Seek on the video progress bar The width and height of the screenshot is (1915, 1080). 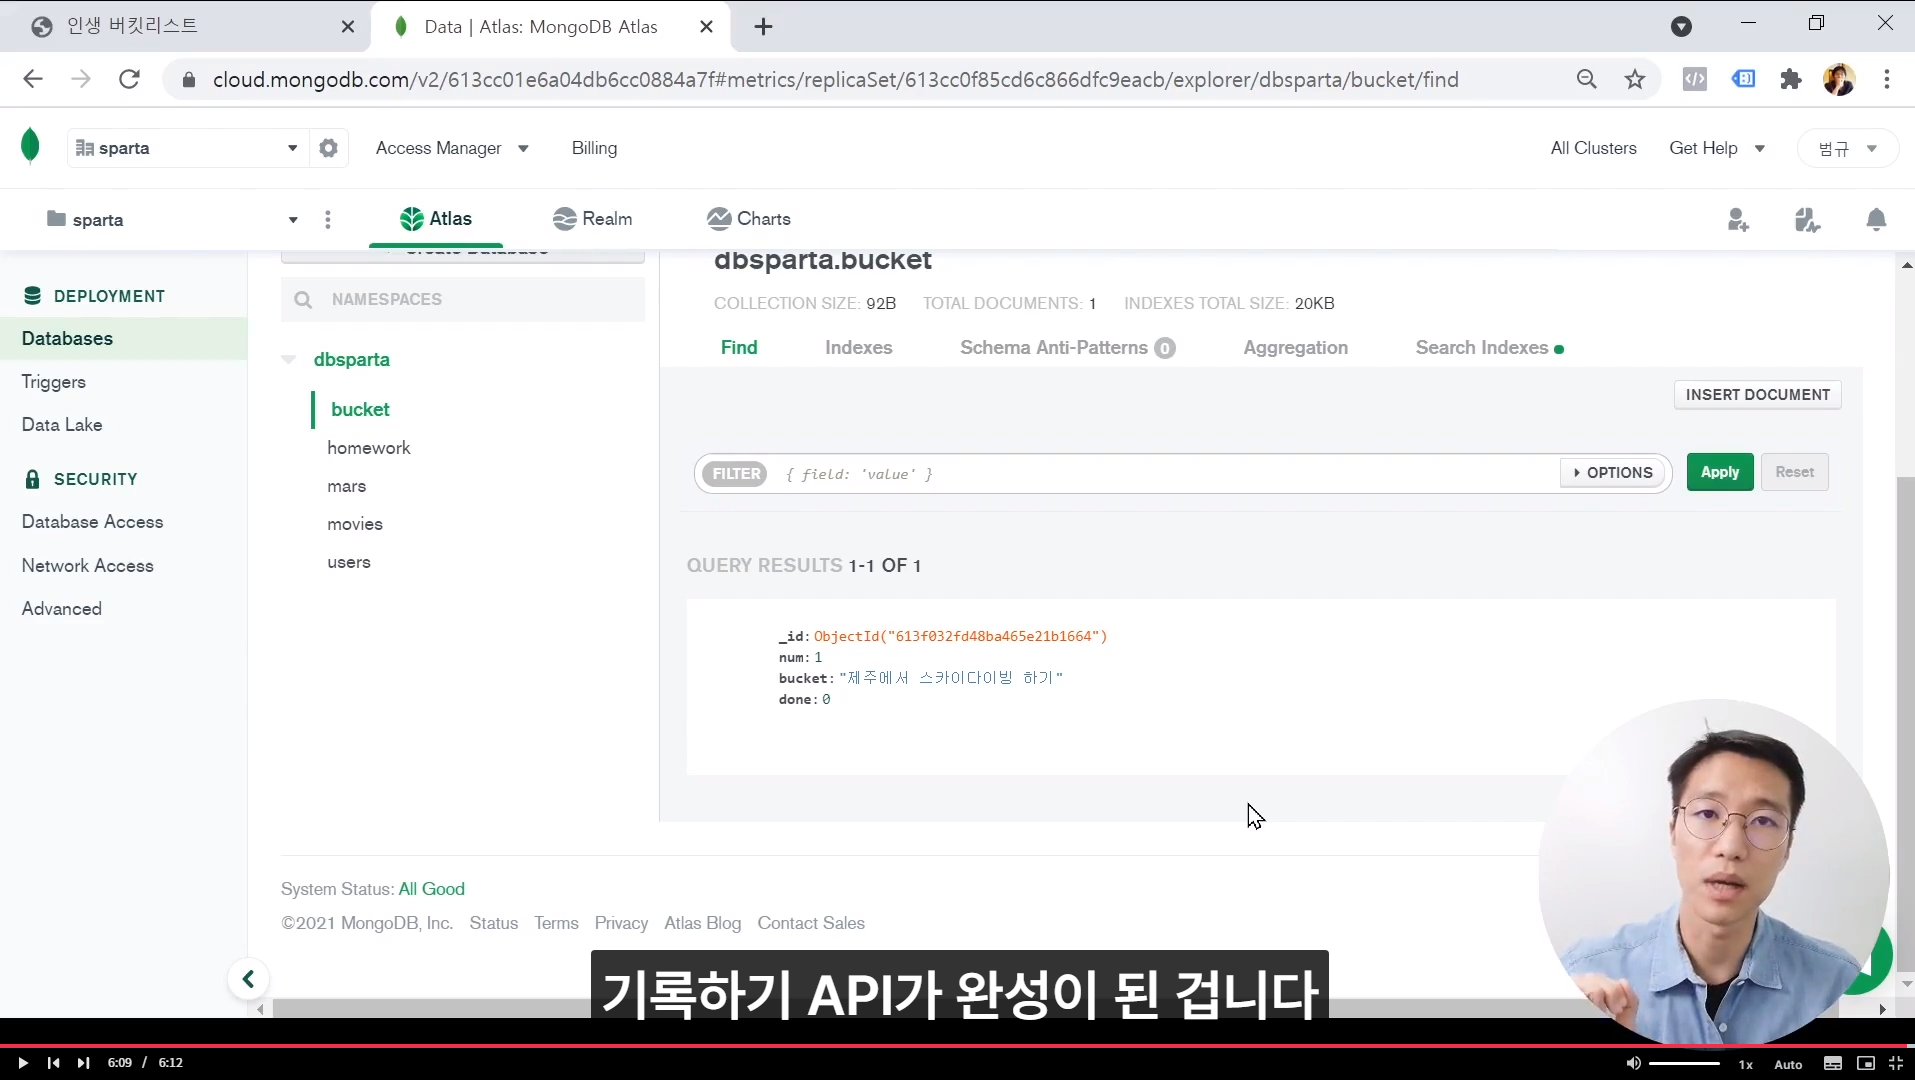click(x=957, y=1045)
